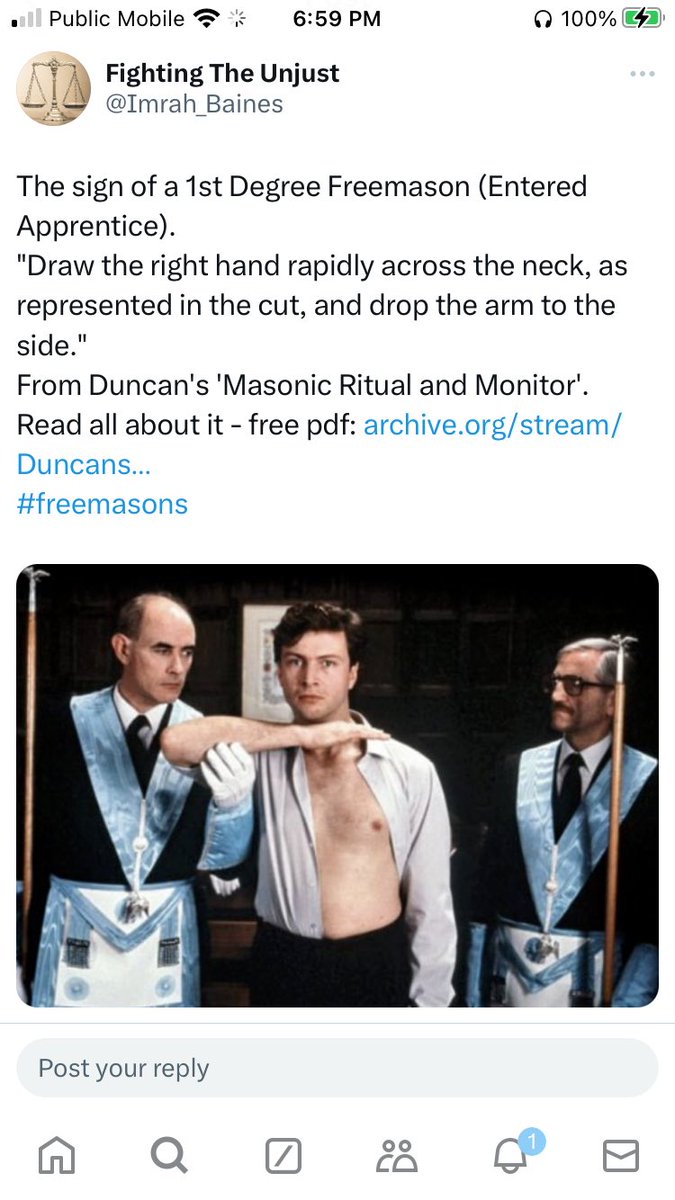Open the @Imrah_Baines handle
Screen dimensions: 675x1200
(194, 103)
